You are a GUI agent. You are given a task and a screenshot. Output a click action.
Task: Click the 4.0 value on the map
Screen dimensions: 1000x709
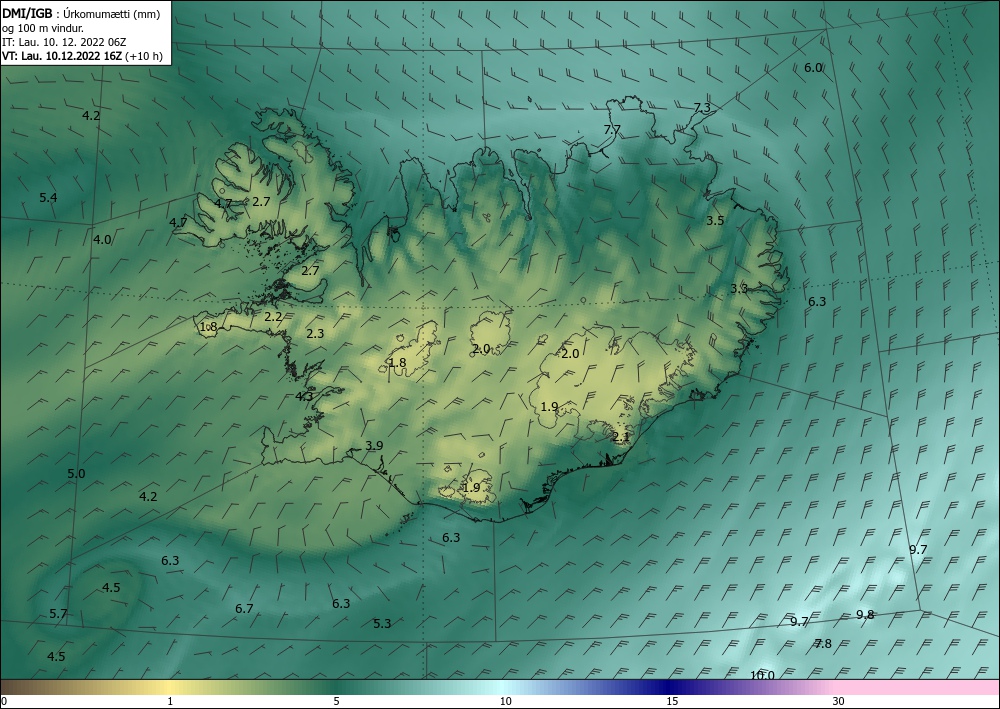point(102,240)
